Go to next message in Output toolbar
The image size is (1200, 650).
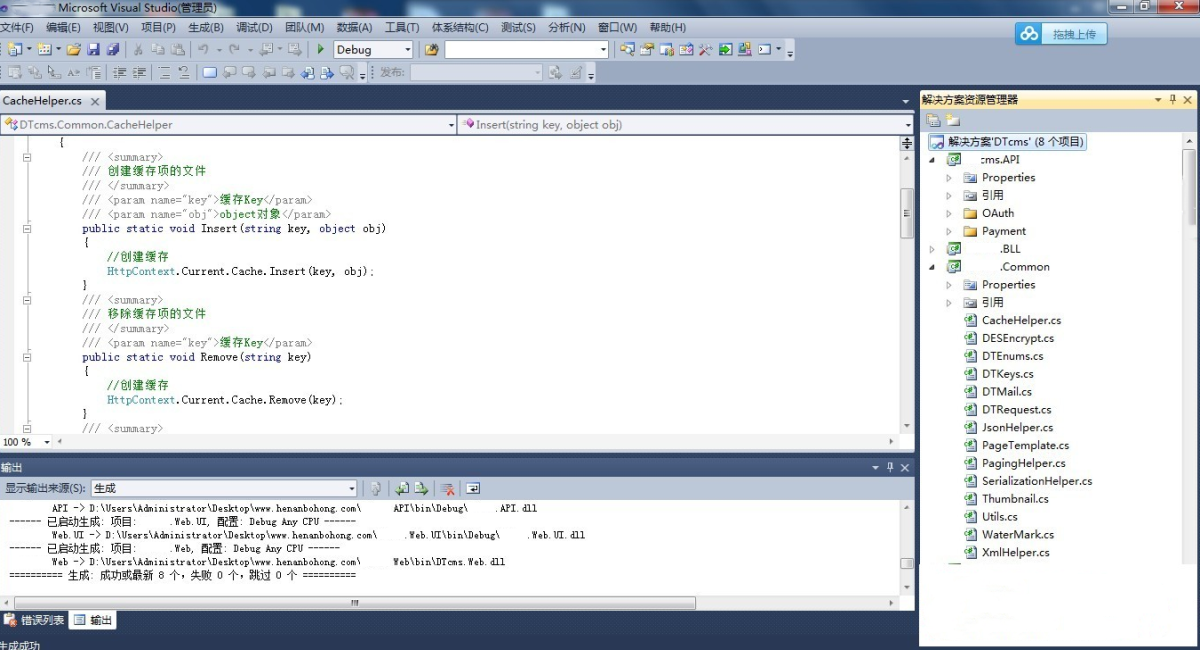pyautogui.click(x=422, y=488)
